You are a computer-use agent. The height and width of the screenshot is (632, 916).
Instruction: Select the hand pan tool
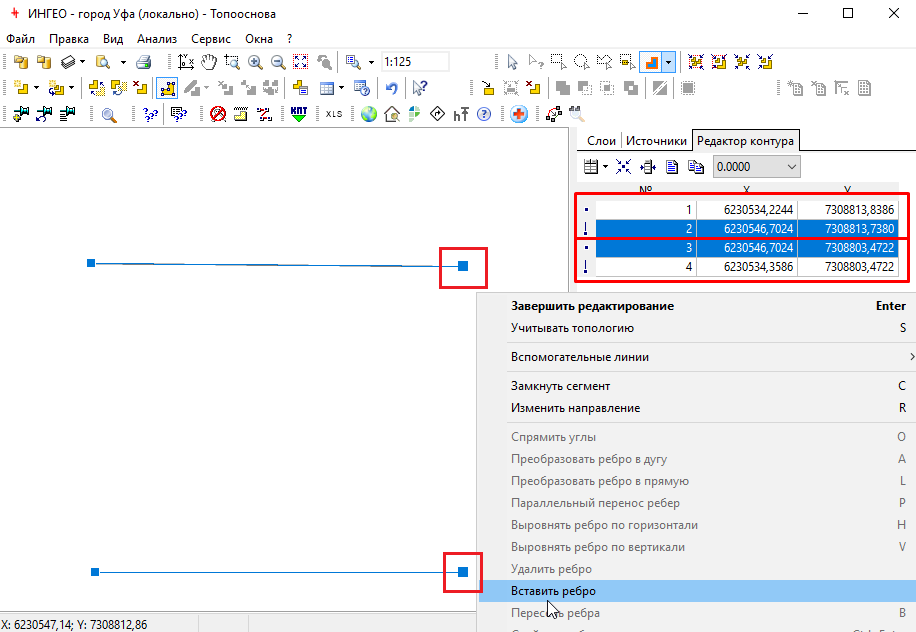(209, 62)
